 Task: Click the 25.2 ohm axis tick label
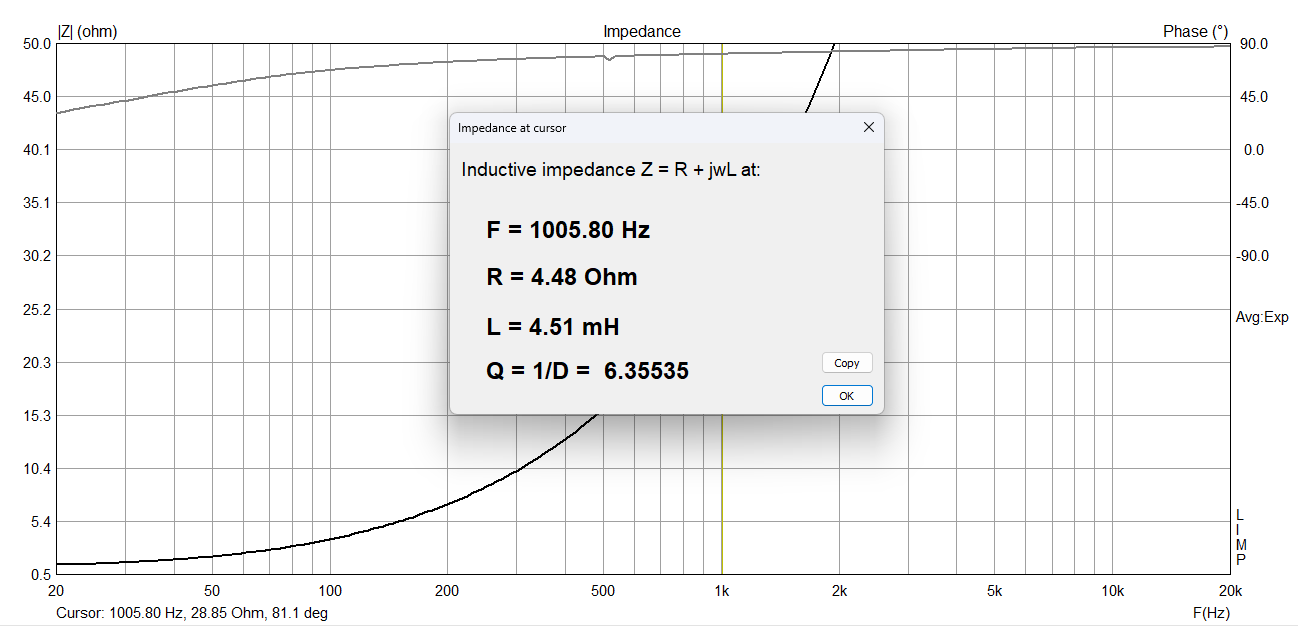click(x=37, y=309)
